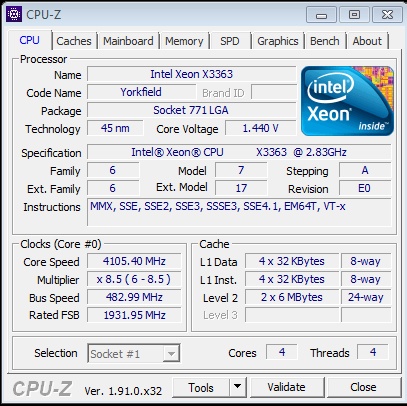
Task: Select the Memory tab
Action: coord(184,41)
